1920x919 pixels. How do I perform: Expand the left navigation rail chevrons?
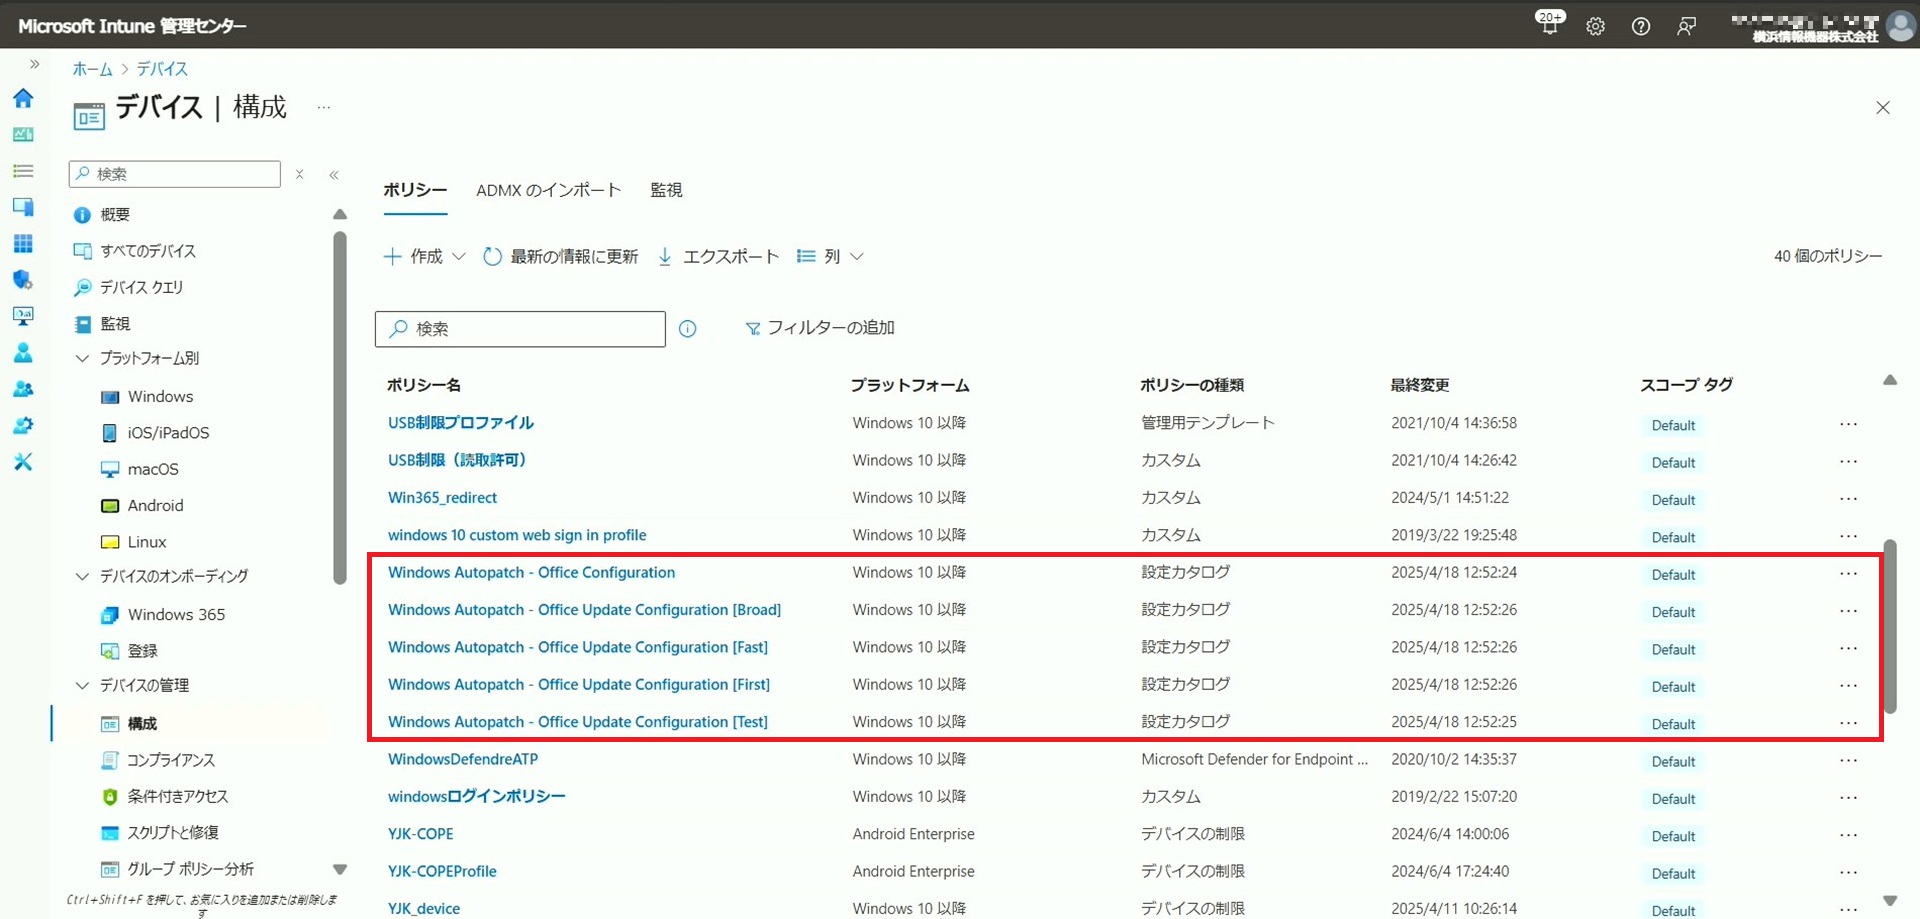(x=34, y=64)
